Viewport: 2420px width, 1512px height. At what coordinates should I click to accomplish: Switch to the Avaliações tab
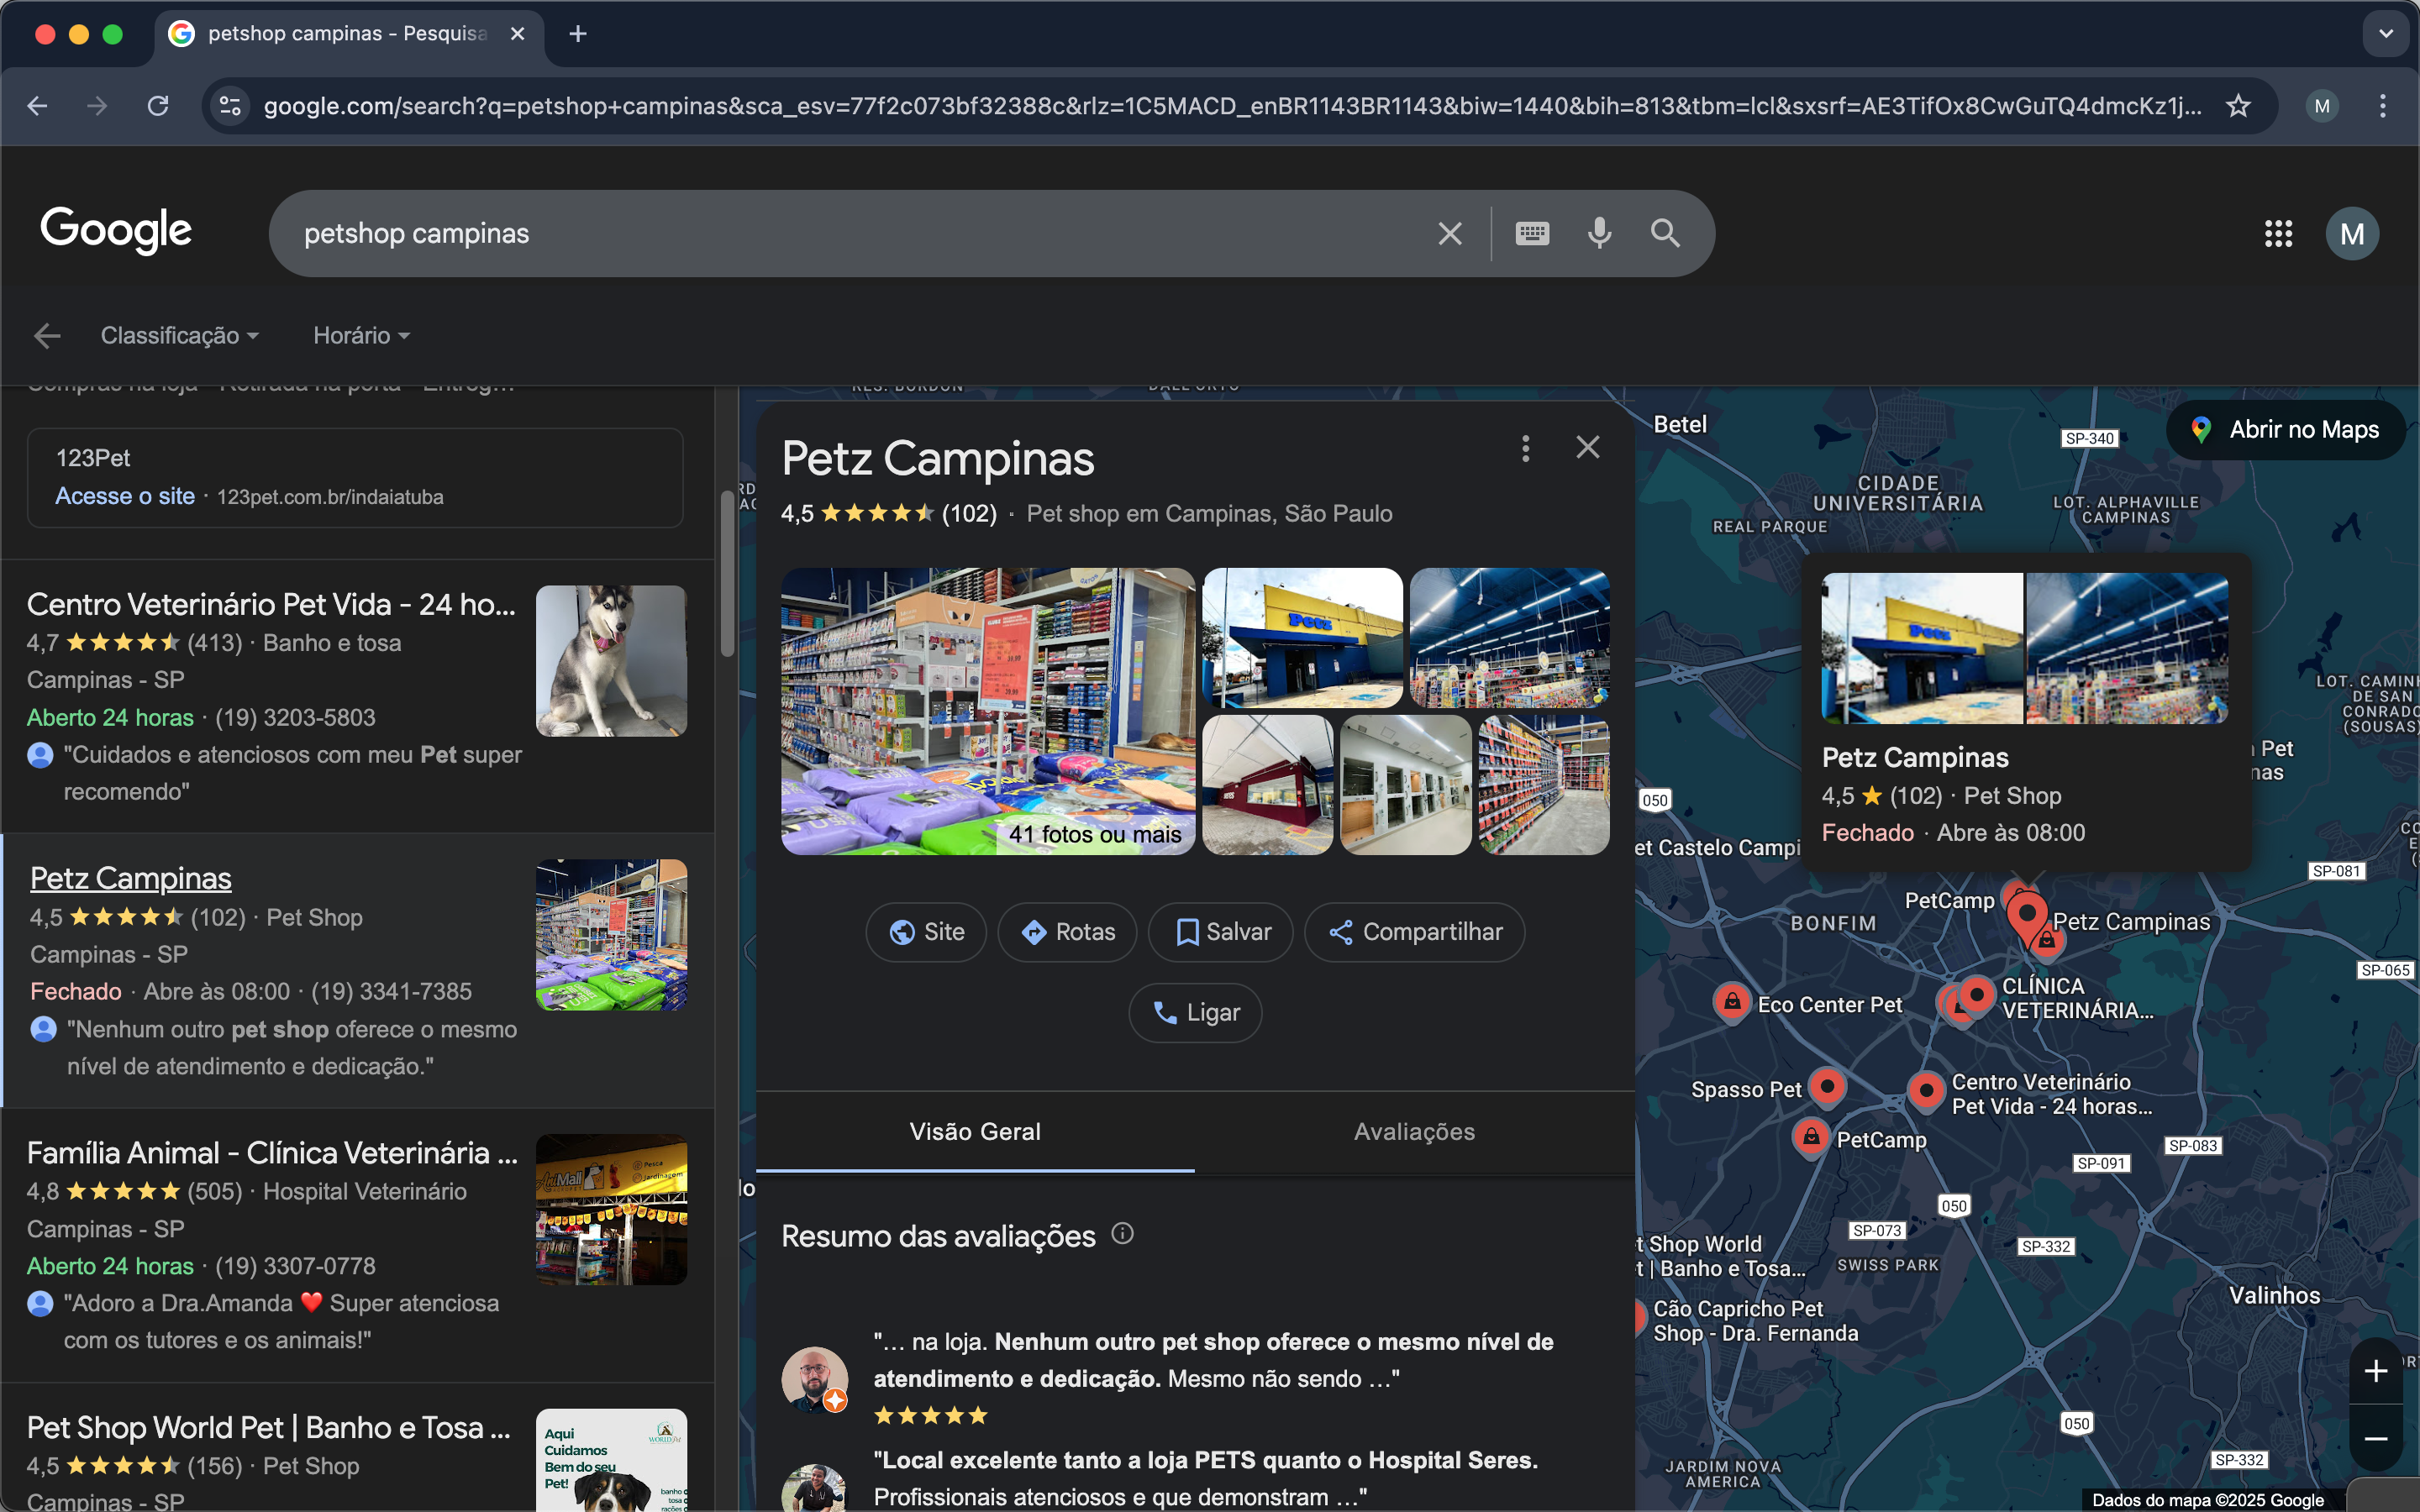1414,1131
